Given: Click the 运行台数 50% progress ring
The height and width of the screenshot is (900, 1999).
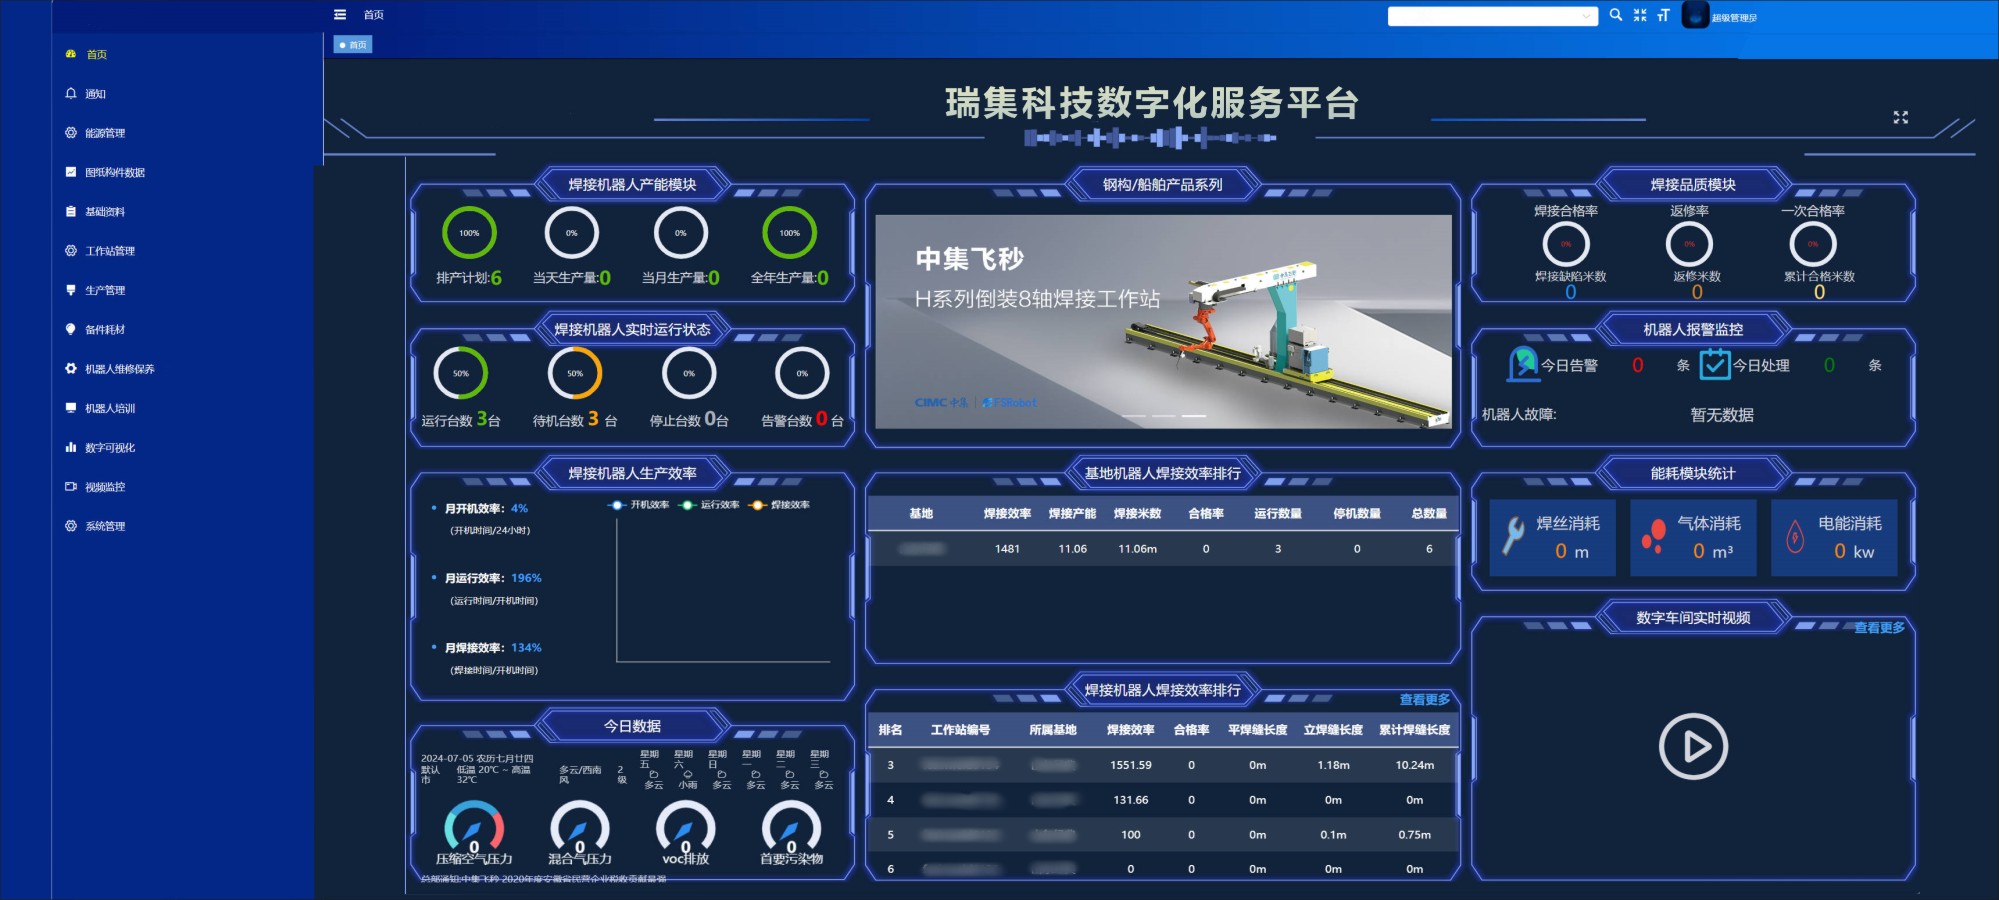Looking at the screenshot, I should tap(461, 373).
